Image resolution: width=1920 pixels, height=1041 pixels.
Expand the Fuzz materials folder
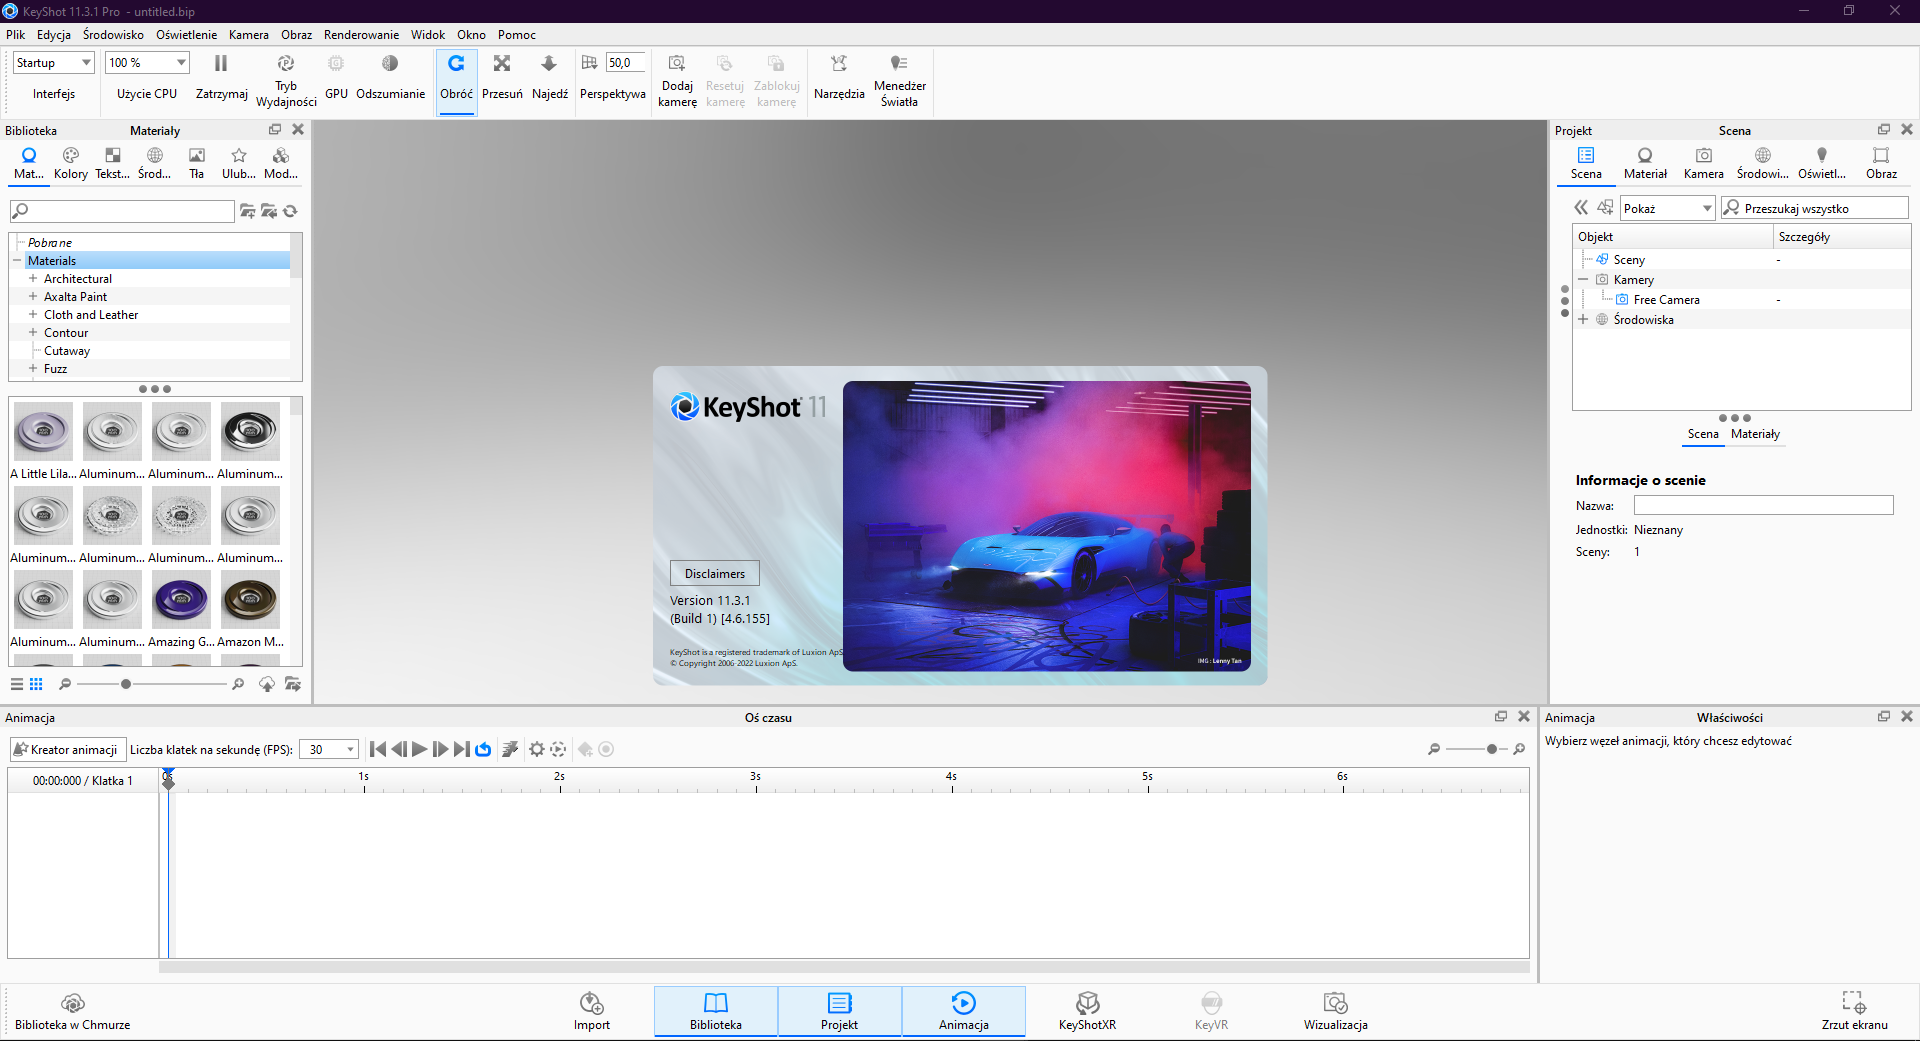tap(33, 369)
